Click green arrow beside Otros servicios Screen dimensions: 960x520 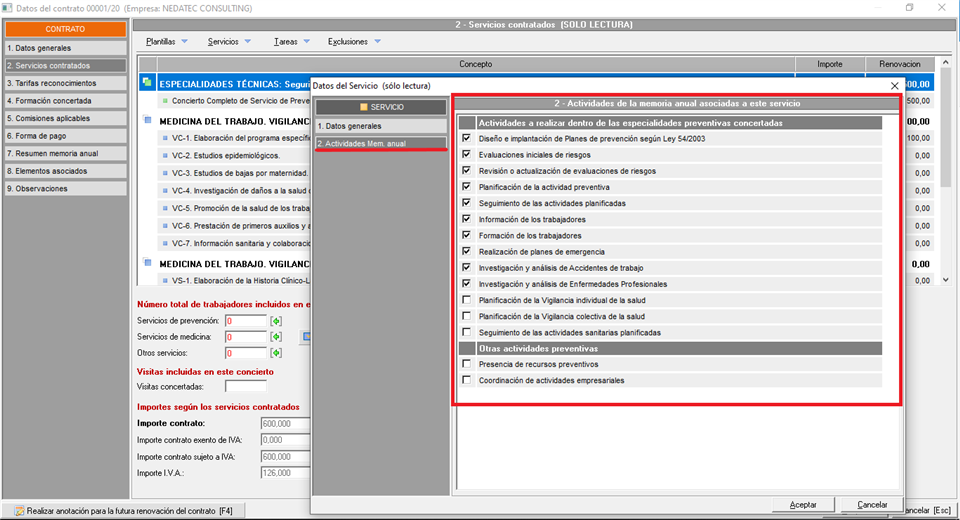[x=276, y=353]
